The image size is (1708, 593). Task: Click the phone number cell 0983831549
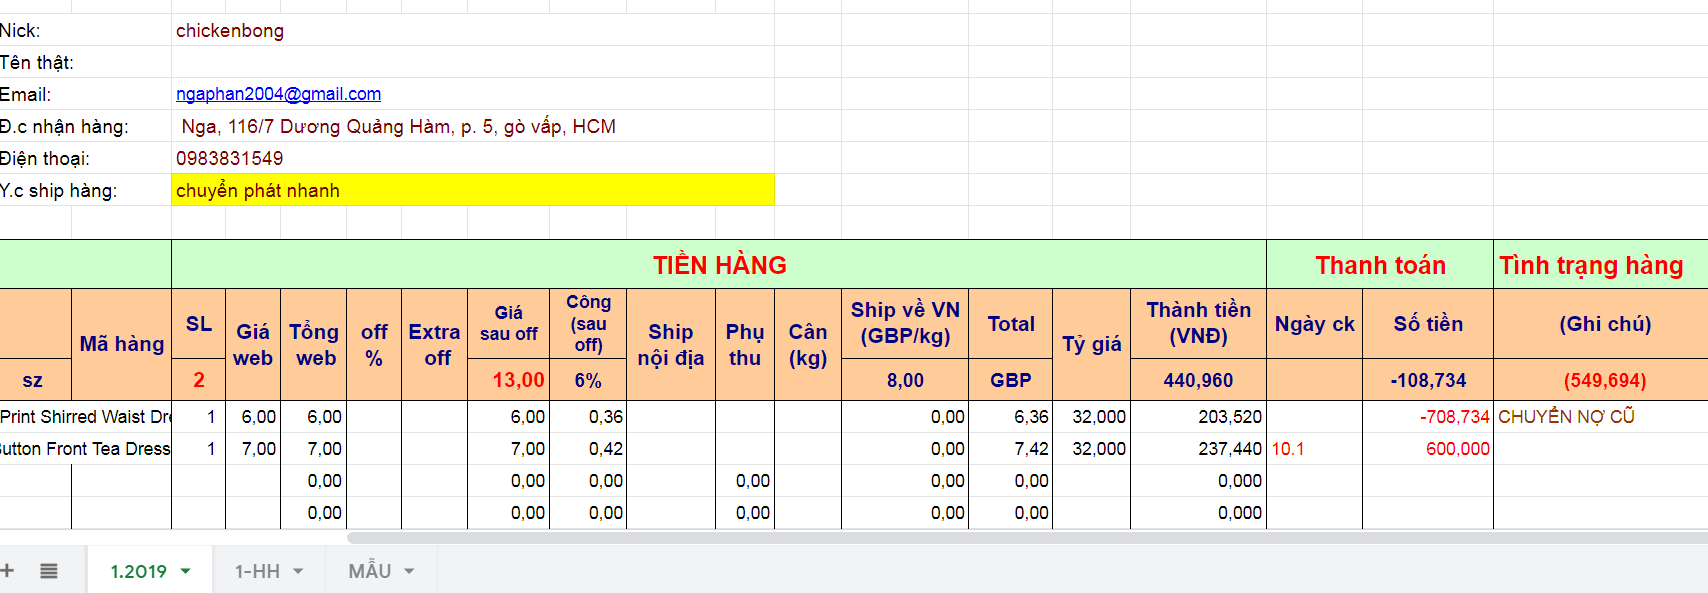(230, 158)
